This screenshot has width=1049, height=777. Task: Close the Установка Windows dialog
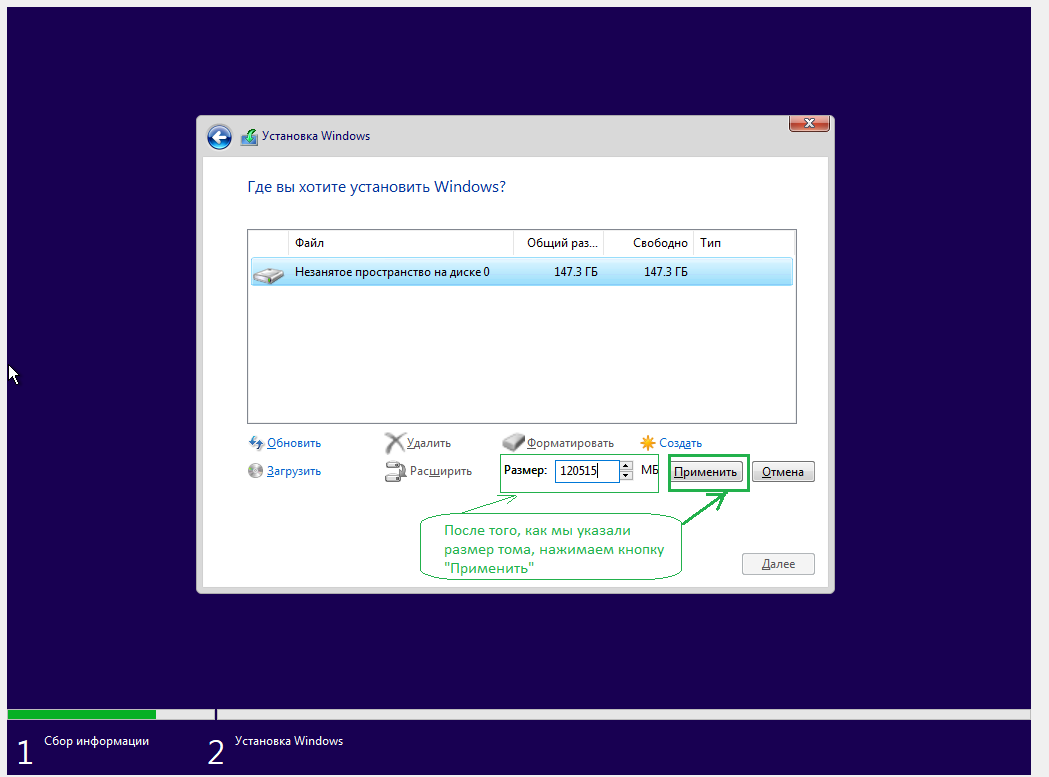click(809, 123)
